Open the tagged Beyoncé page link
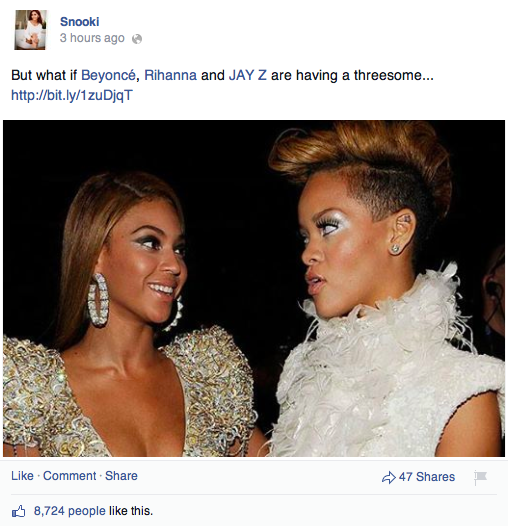 [x=108, y=75]
